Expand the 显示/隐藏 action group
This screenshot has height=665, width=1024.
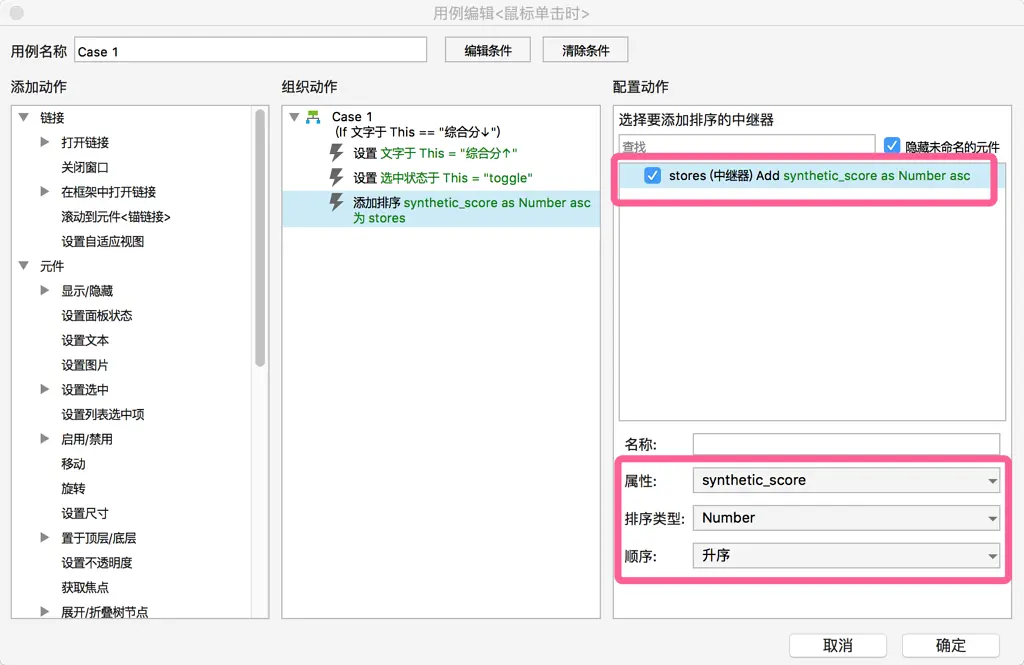pyautogui.click(x=45, y=291)
